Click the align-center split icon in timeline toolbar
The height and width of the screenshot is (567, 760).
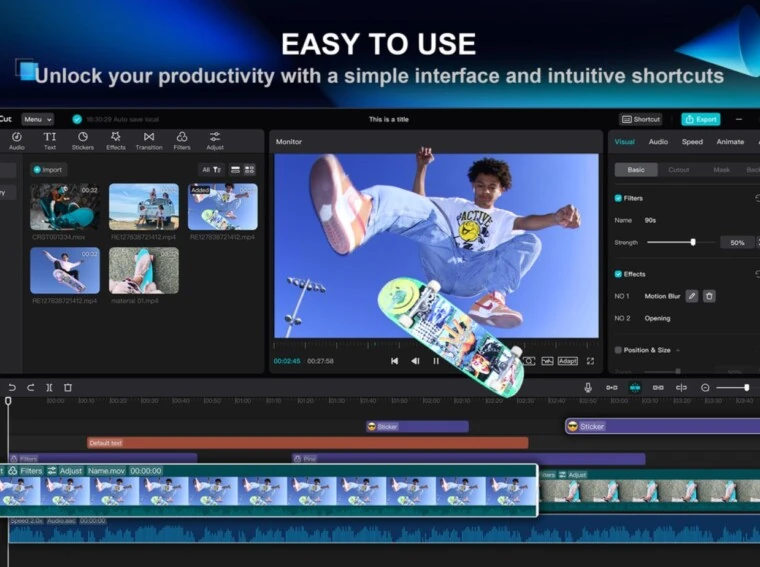coord(681,387)
